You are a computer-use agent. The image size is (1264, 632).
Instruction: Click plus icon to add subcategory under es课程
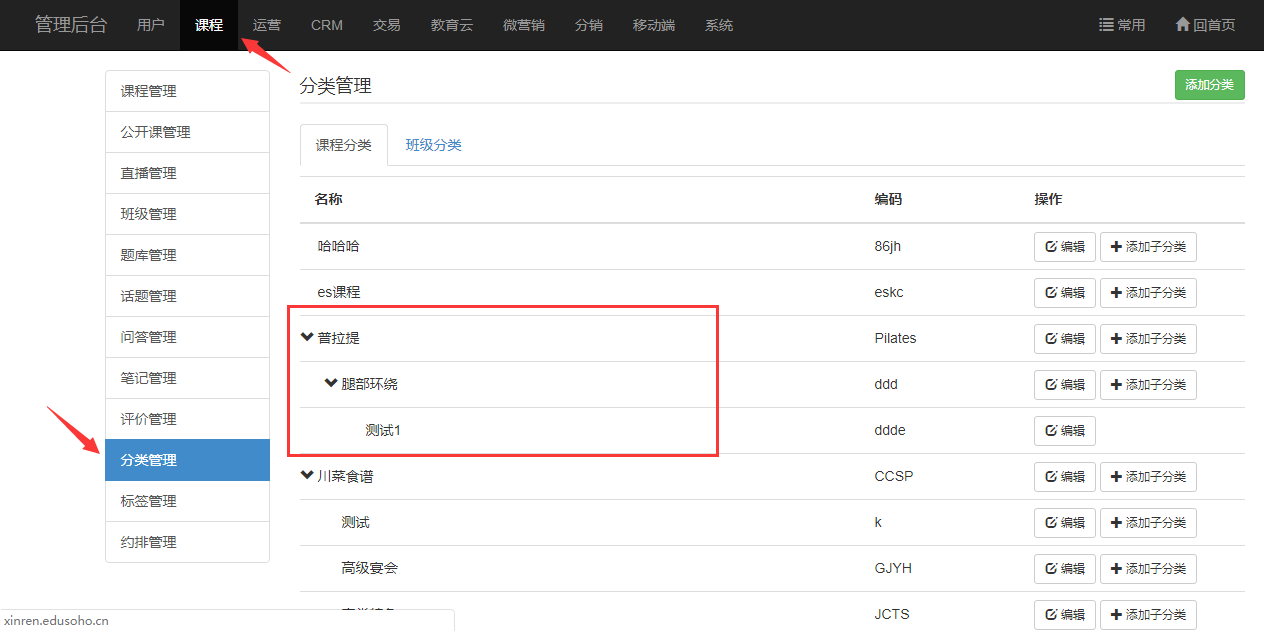(x=1116, y=293)
